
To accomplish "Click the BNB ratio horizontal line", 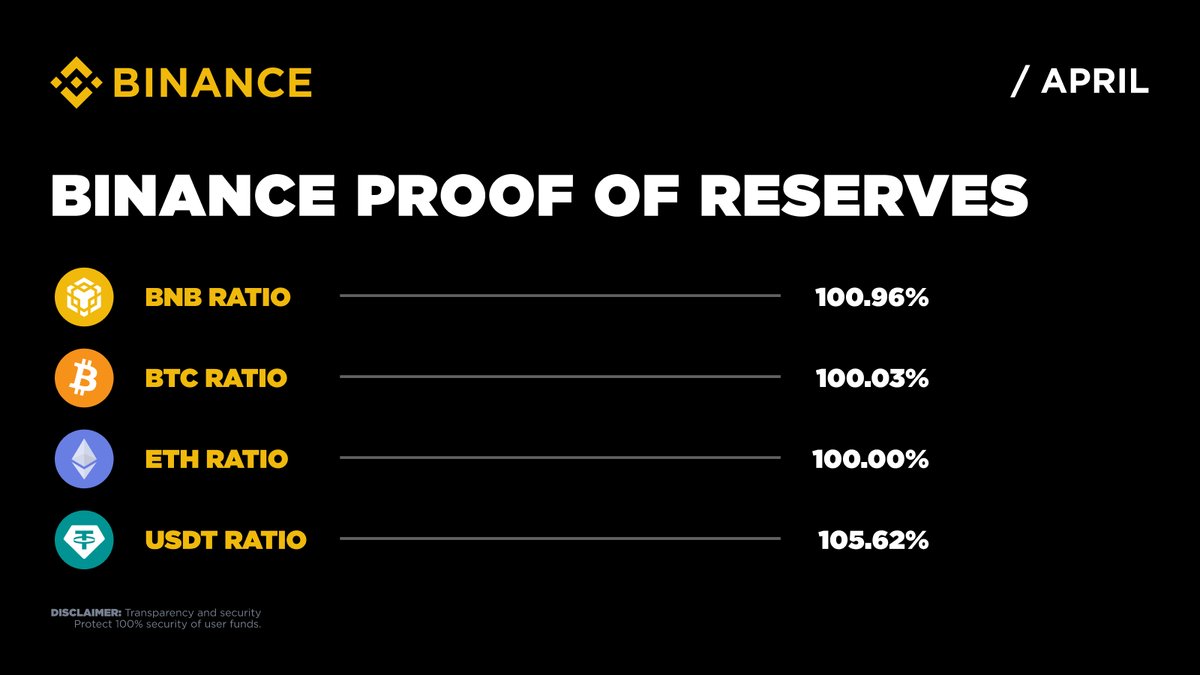I will pyautogui.click(x=559, y=296).
